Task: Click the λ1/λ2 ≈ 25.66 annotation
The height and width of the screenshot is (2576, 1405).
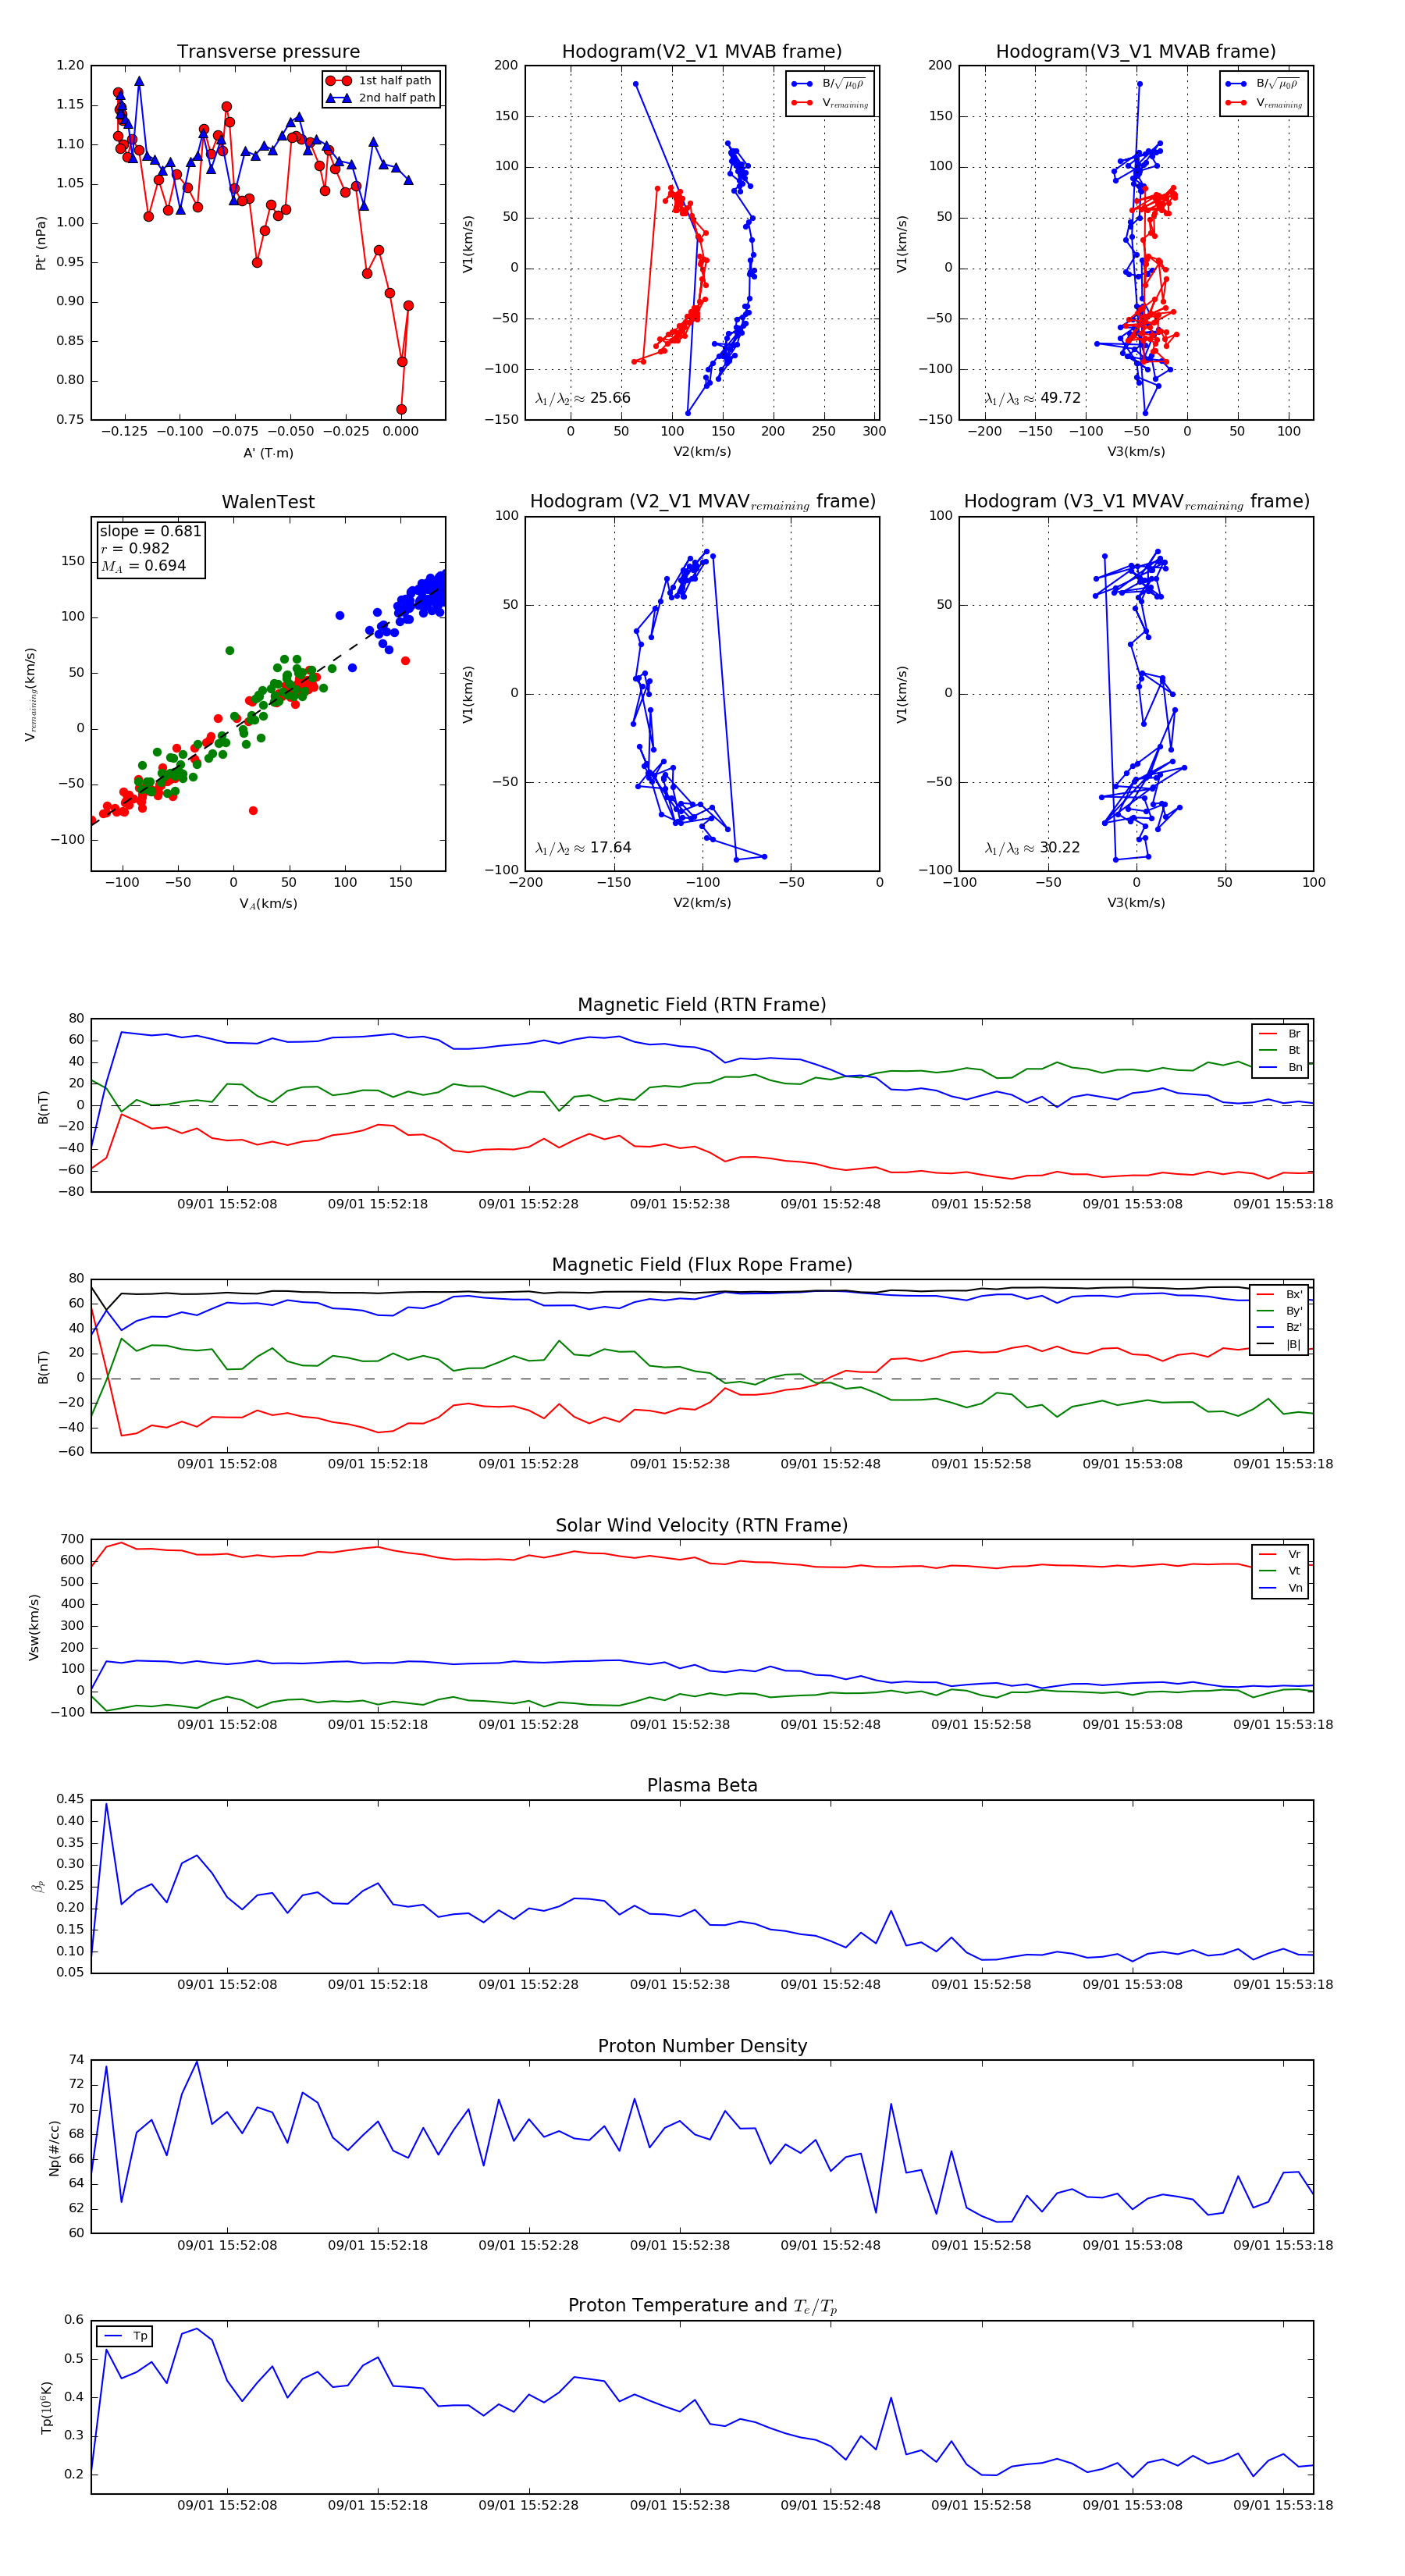Action: tap(583, 398)
